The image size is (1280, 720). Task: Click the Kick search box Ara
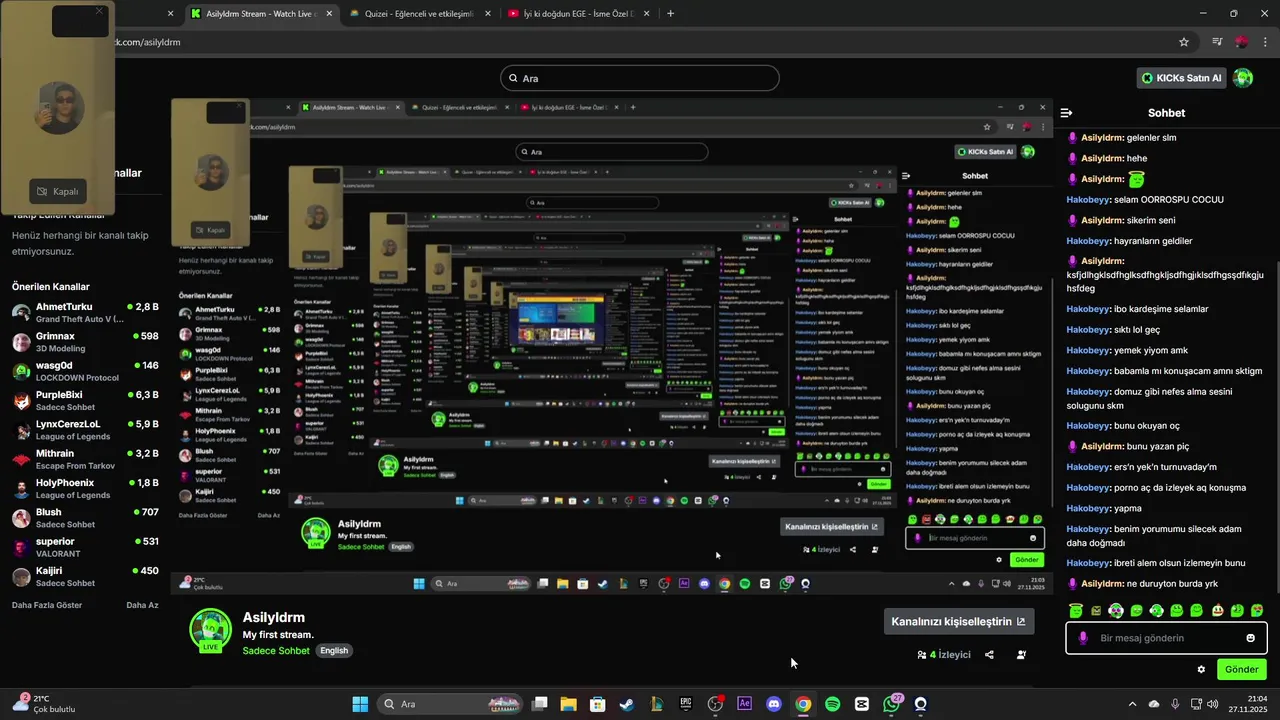(640, 78)
